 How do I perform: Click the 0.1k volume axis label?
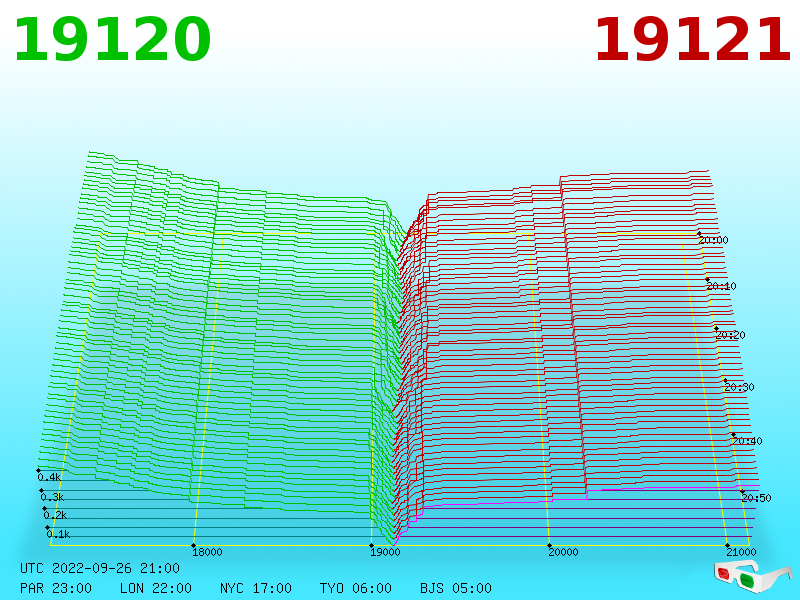point(59,534)
